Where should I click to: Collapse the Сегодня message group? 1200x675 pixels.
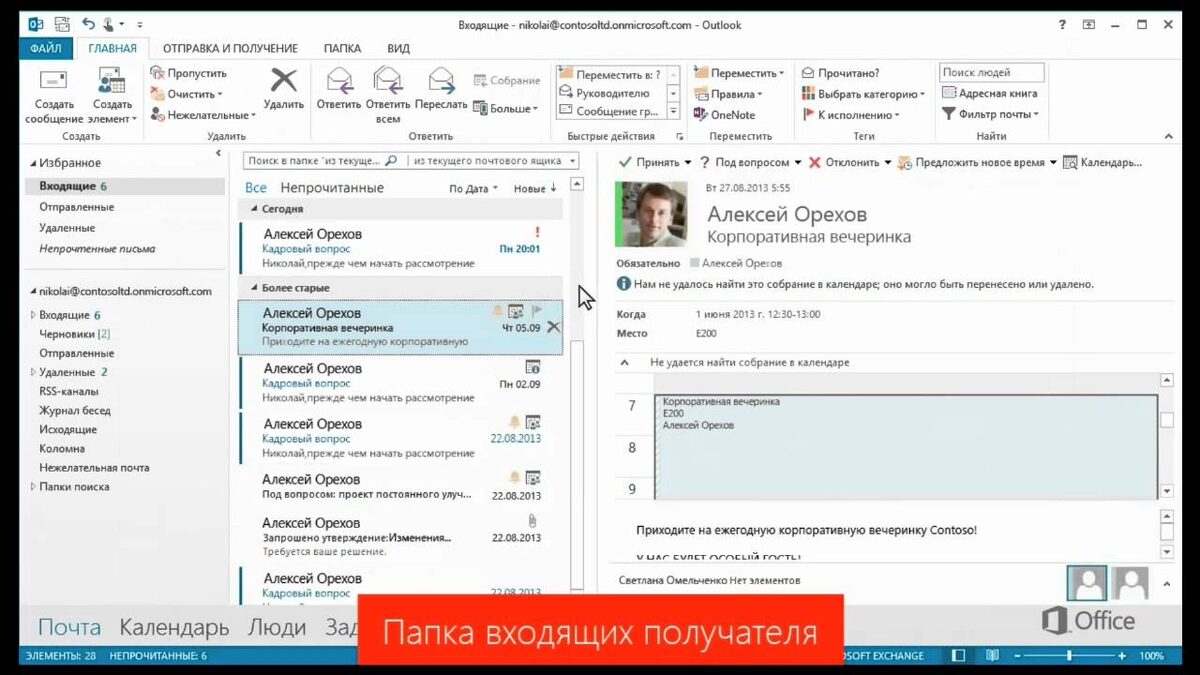254,210
